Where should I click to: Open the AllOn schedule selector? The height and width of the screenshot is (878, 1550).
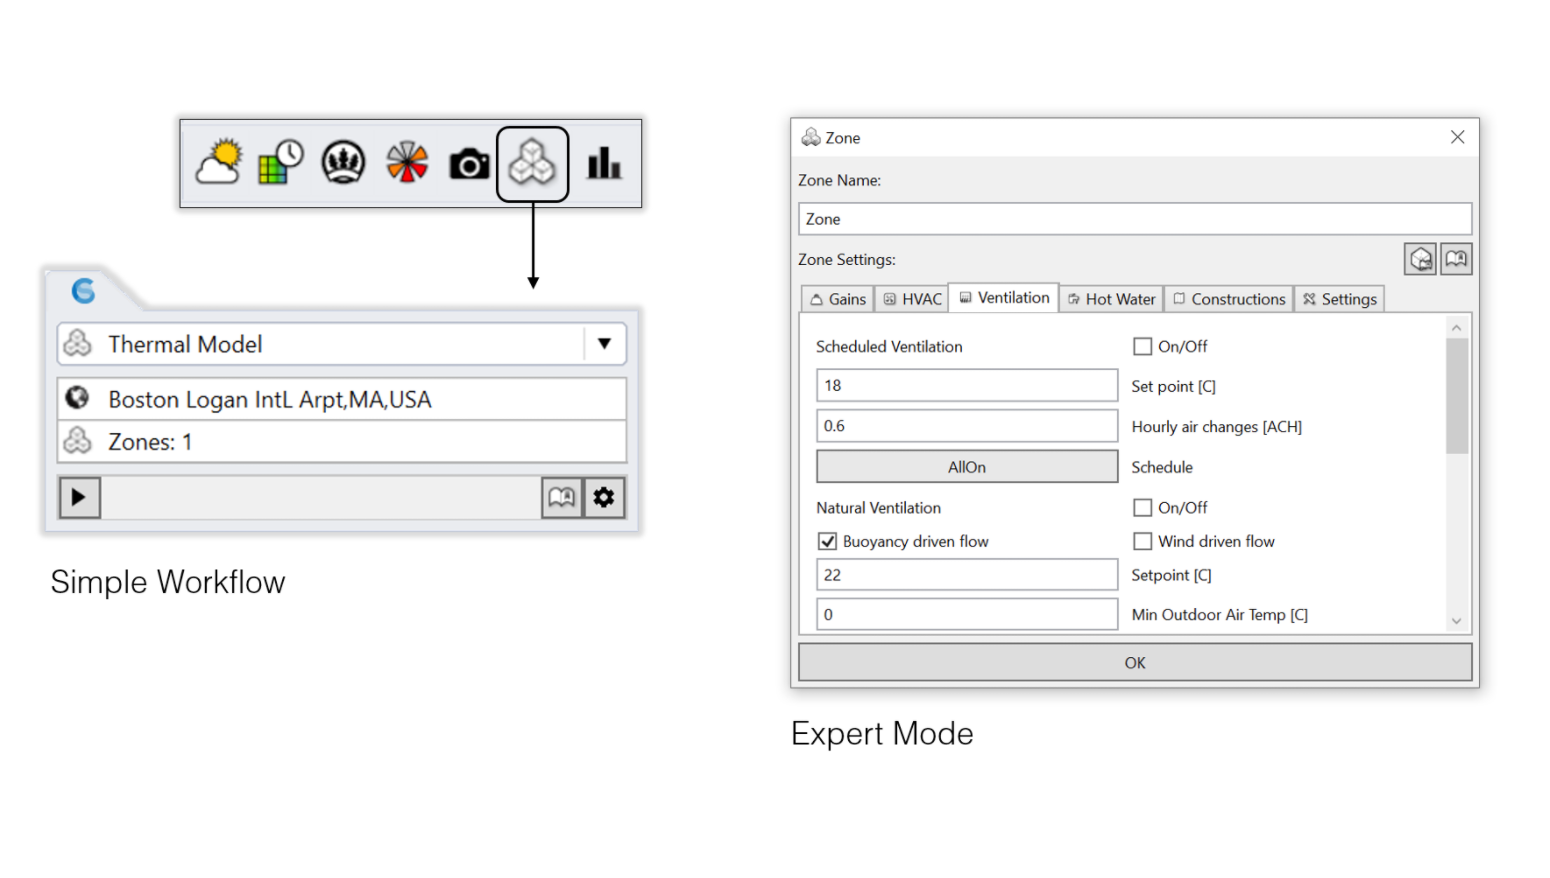pos(966,467)
